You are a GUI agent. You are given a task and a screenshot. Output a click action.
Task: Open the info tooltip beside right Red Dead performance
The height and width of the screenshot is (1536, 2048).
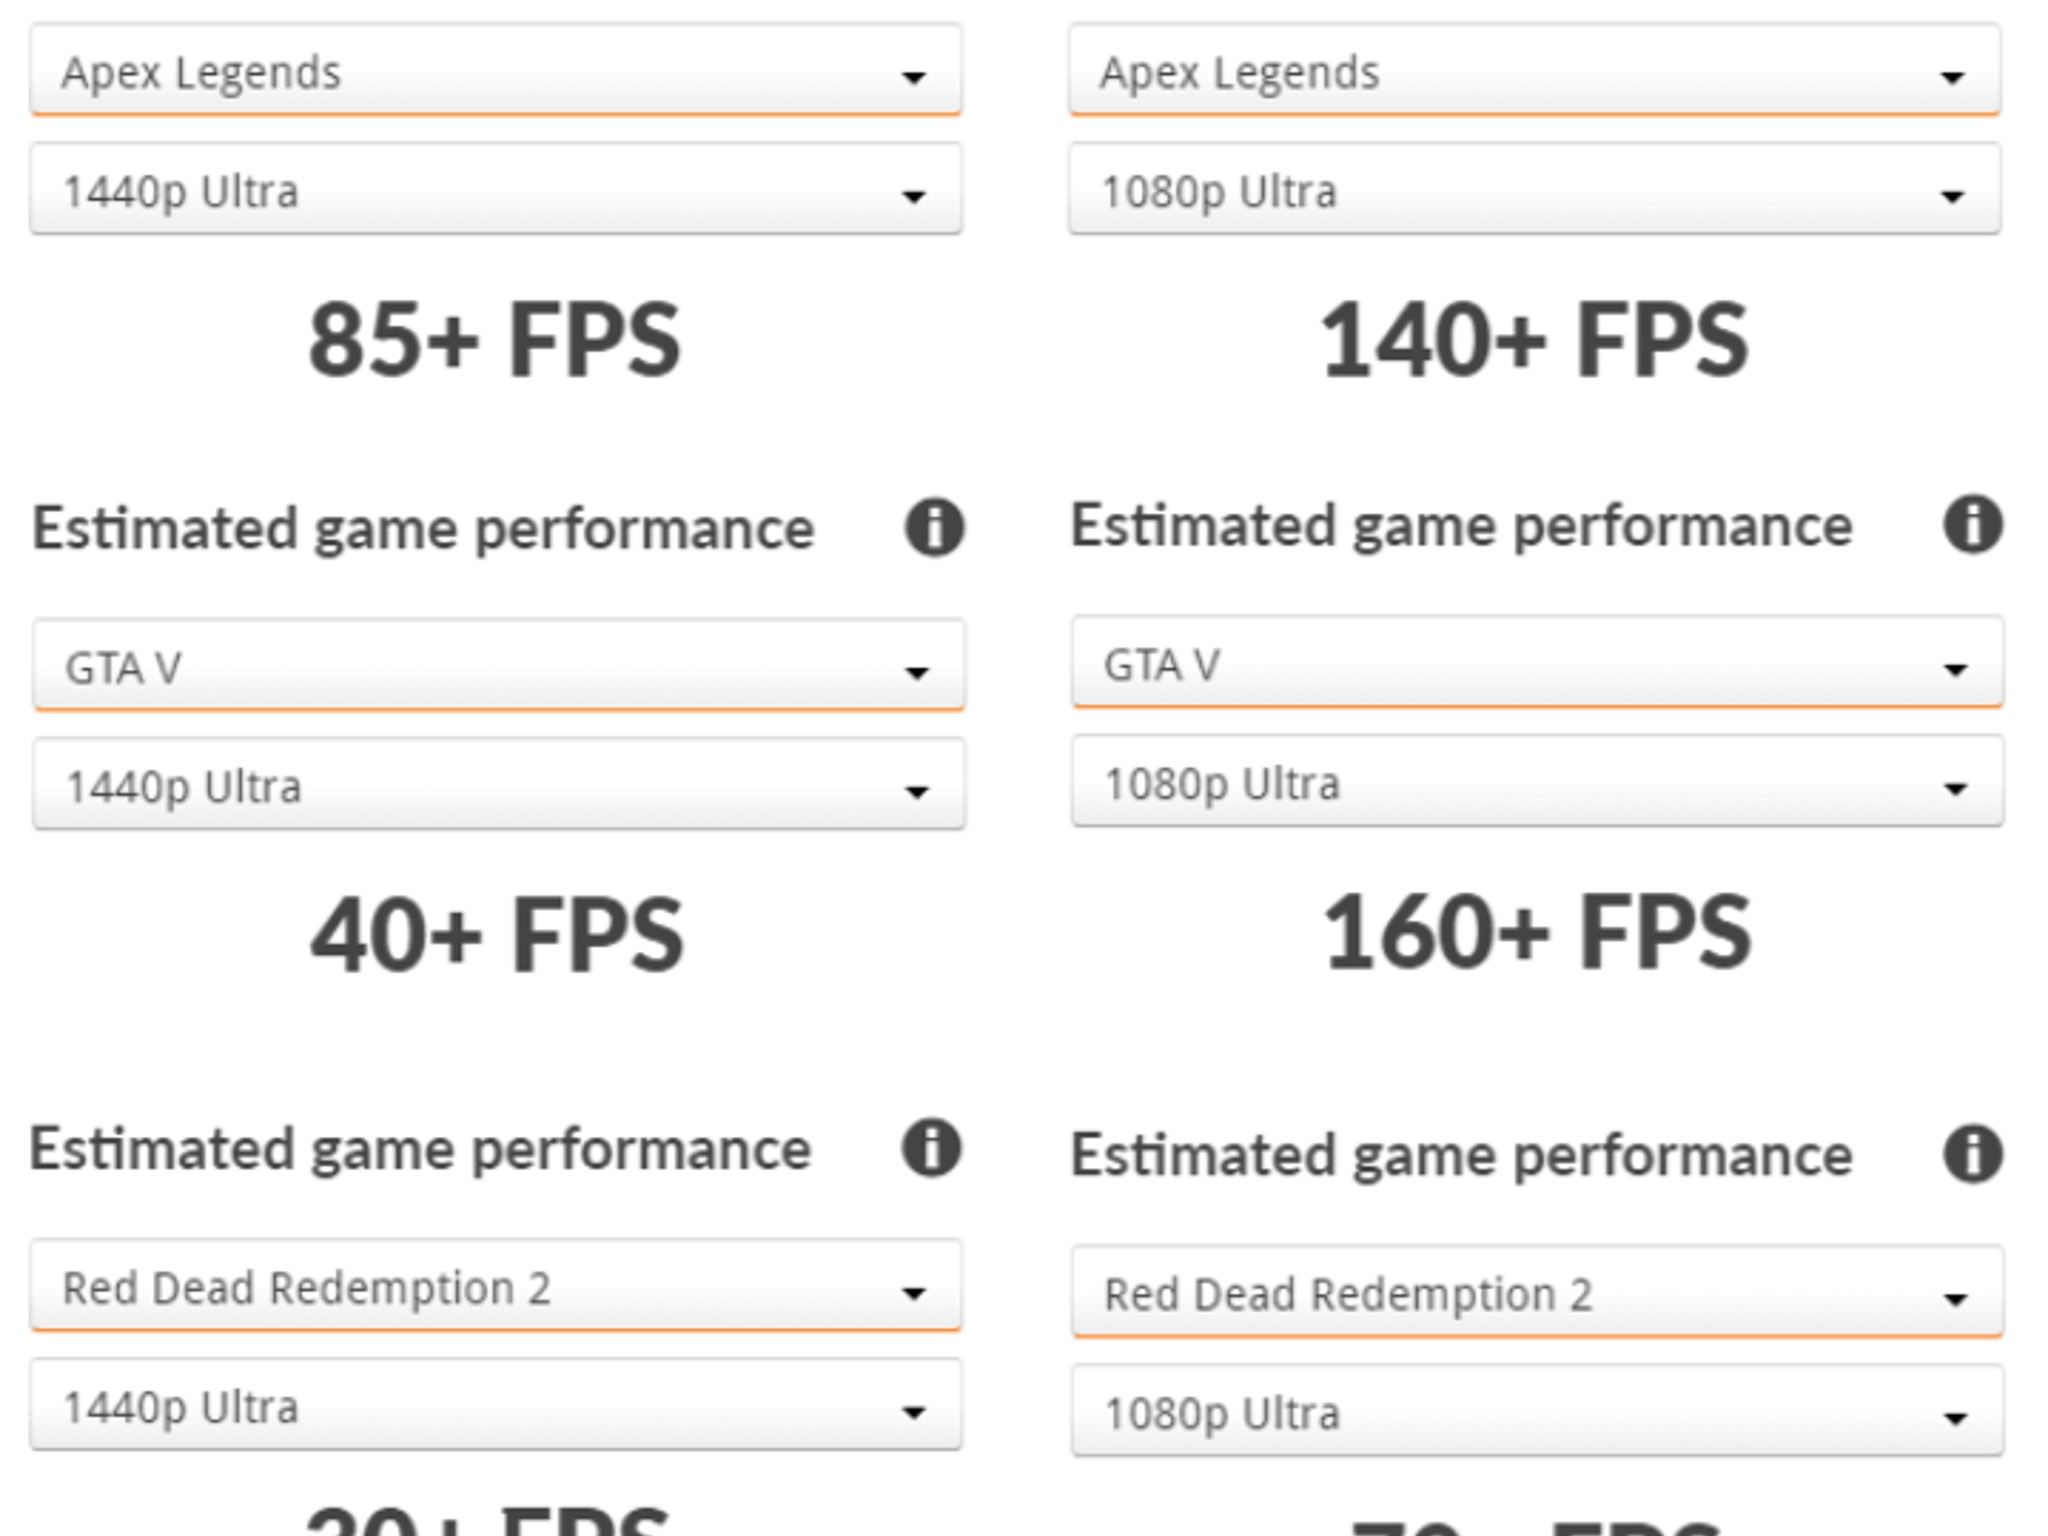pos(1972,1153)
